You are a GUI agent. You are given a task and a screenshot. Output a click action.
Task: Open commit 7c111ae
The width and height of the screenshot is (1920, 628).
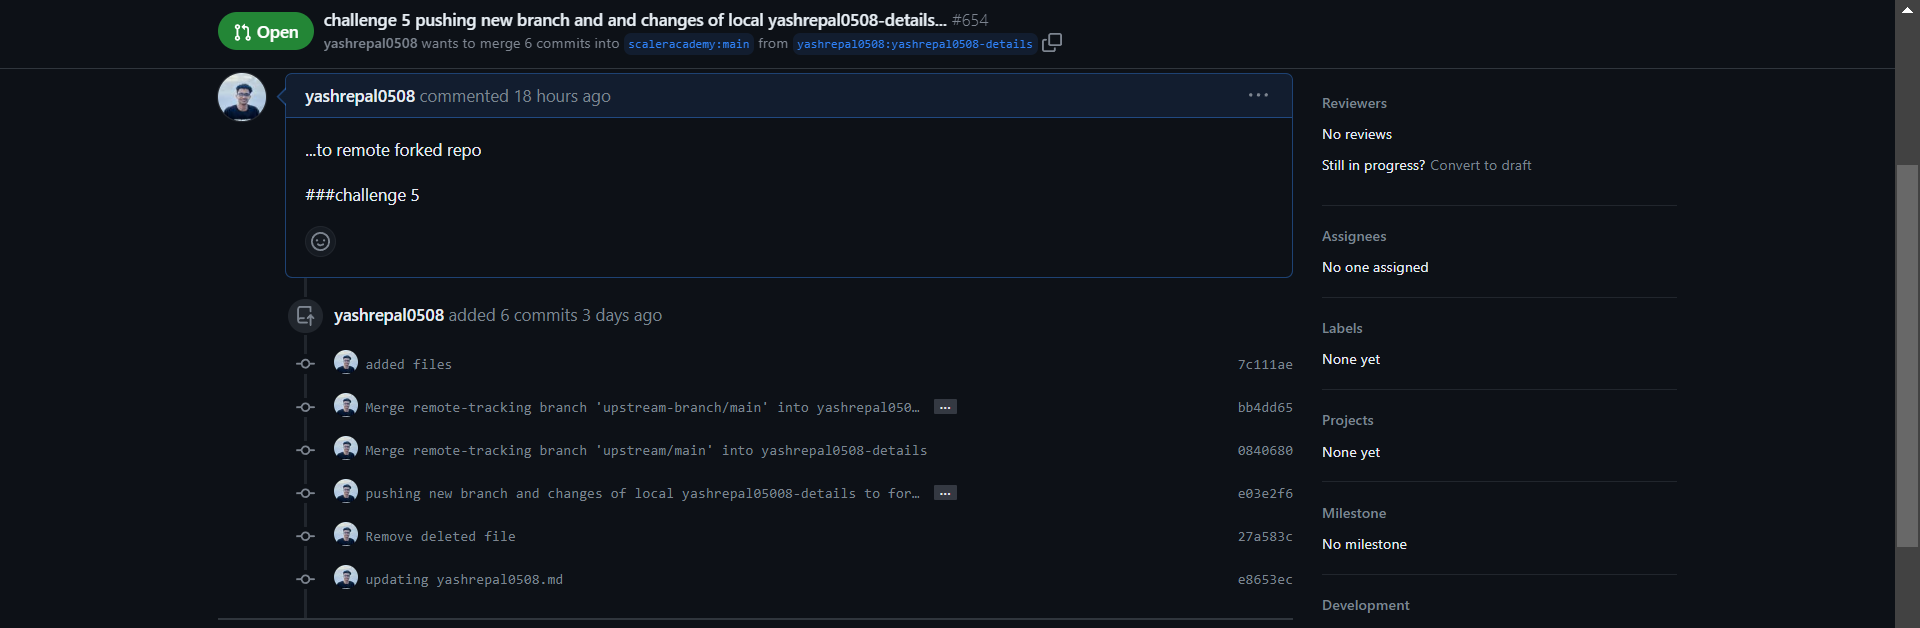point(1264,364)
